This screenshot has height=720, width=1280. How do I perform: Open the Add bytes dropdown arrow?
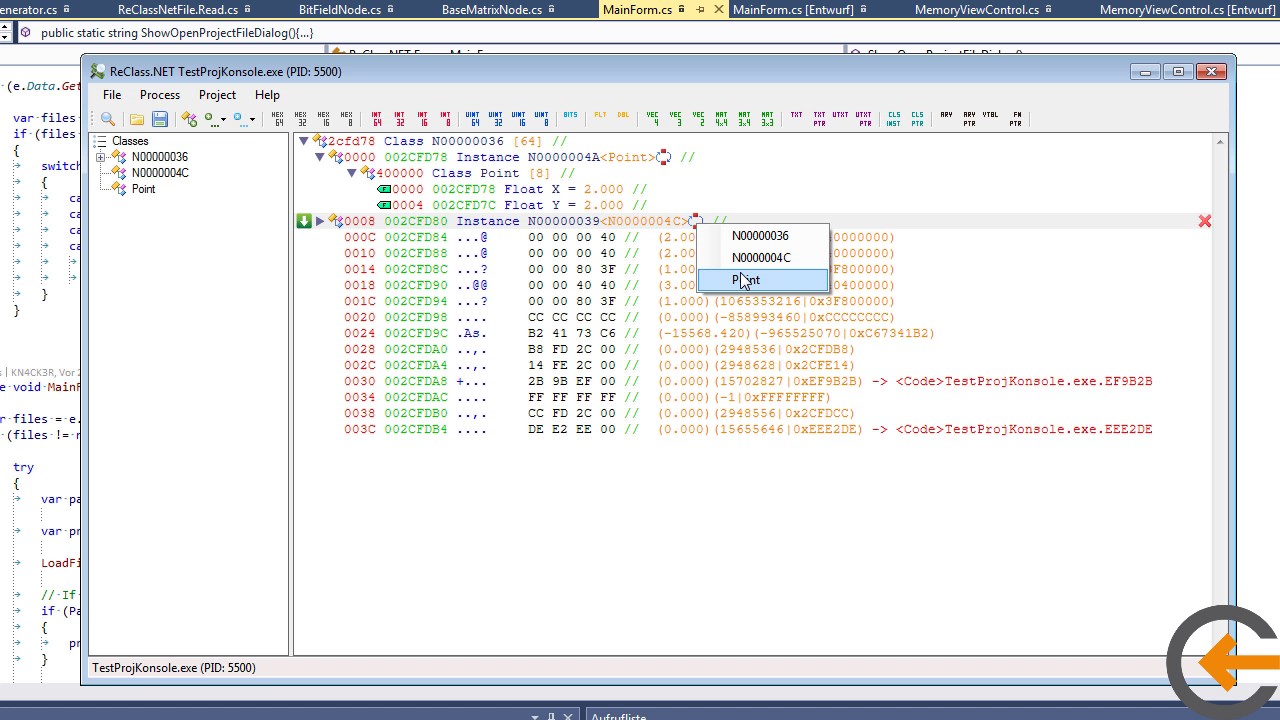pos(223,119)
